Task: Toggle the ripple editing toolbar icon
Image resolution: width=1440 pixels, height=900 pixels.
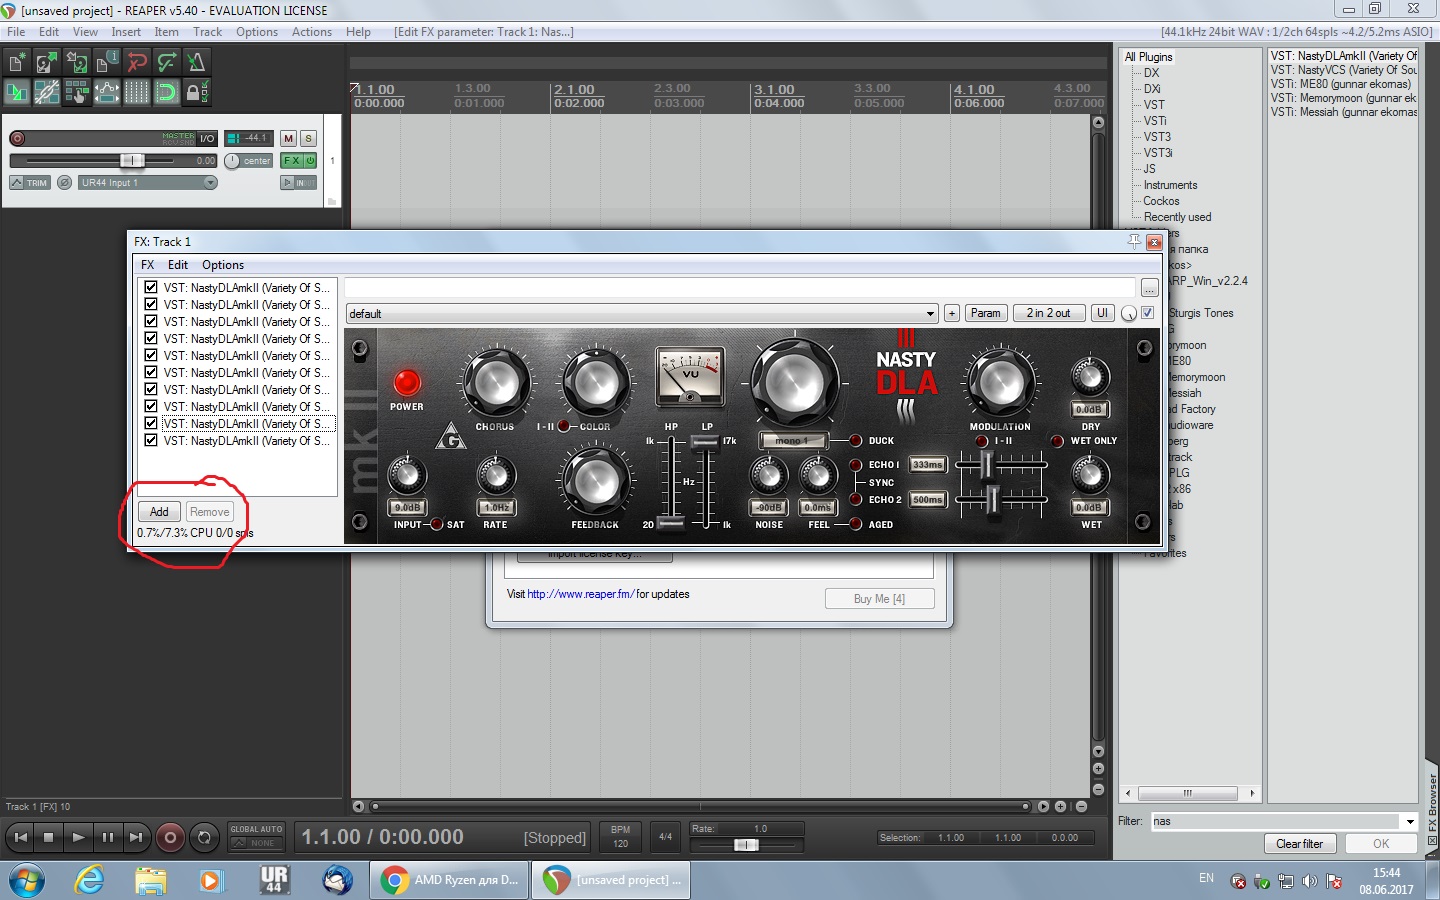Action: pyautogui.click(x=77, y=93)
